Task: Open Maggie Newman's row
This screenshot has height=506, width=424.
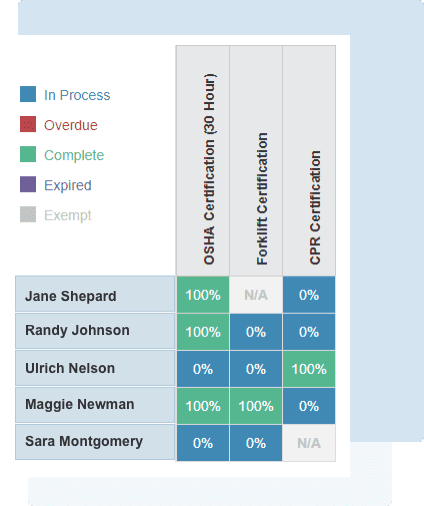Action: pos(95,405)
